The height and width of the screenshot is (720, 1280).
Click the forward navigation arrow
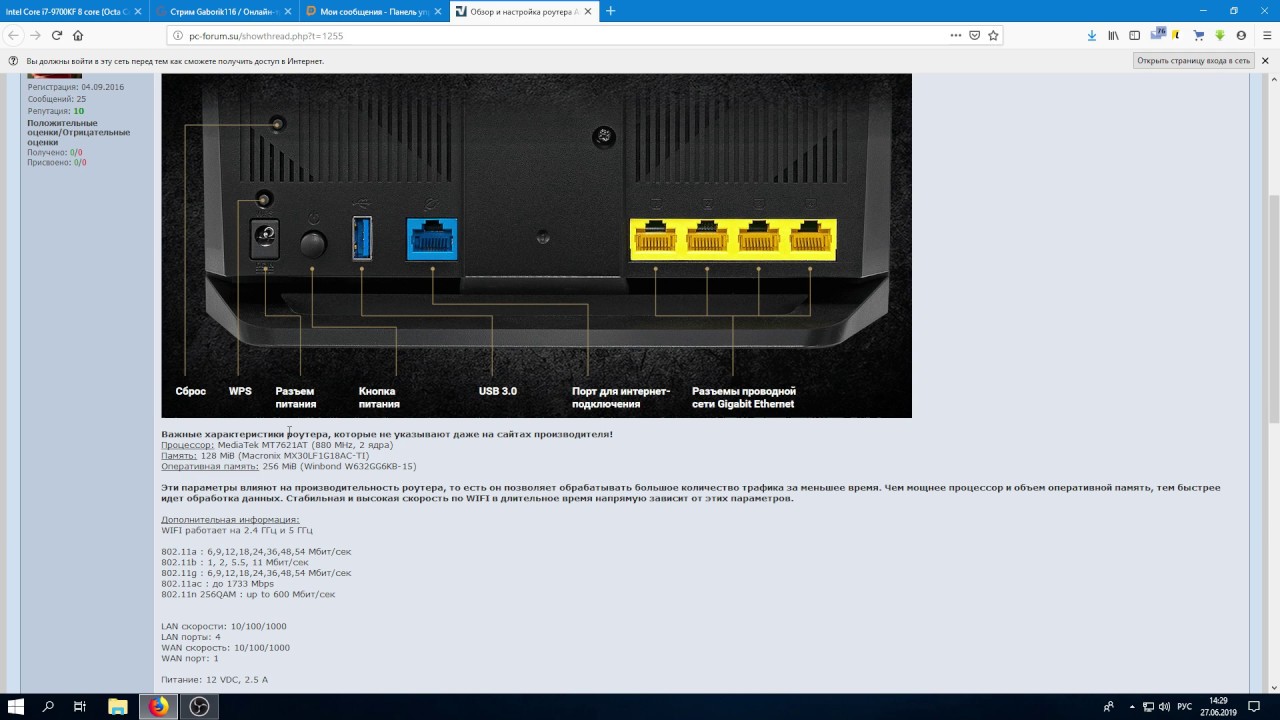35,35
